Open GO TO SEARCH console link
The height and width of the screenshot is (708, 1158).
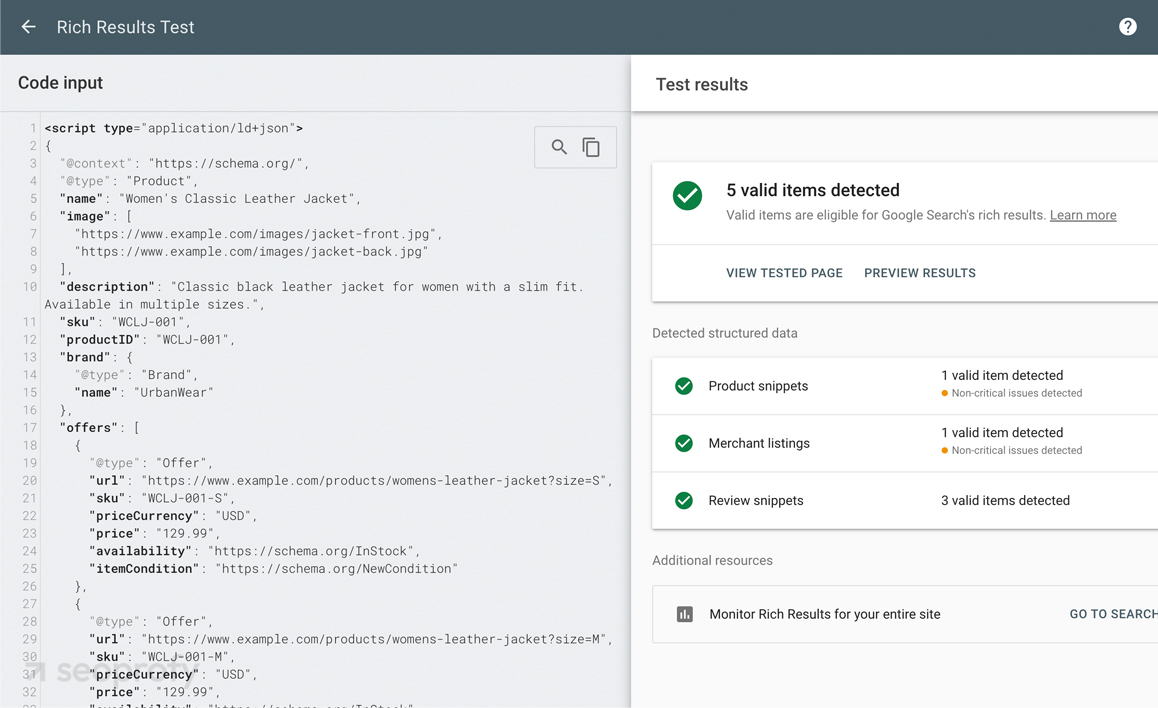pyautogui.click(x=1113, y=614)
